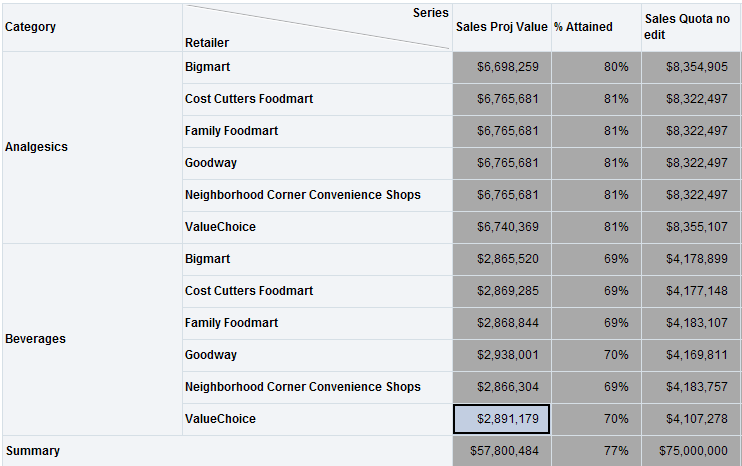This screenshot has width=742, height=466.
Task: Select the $4,183,757 quota cell
Action: [691, 387]
